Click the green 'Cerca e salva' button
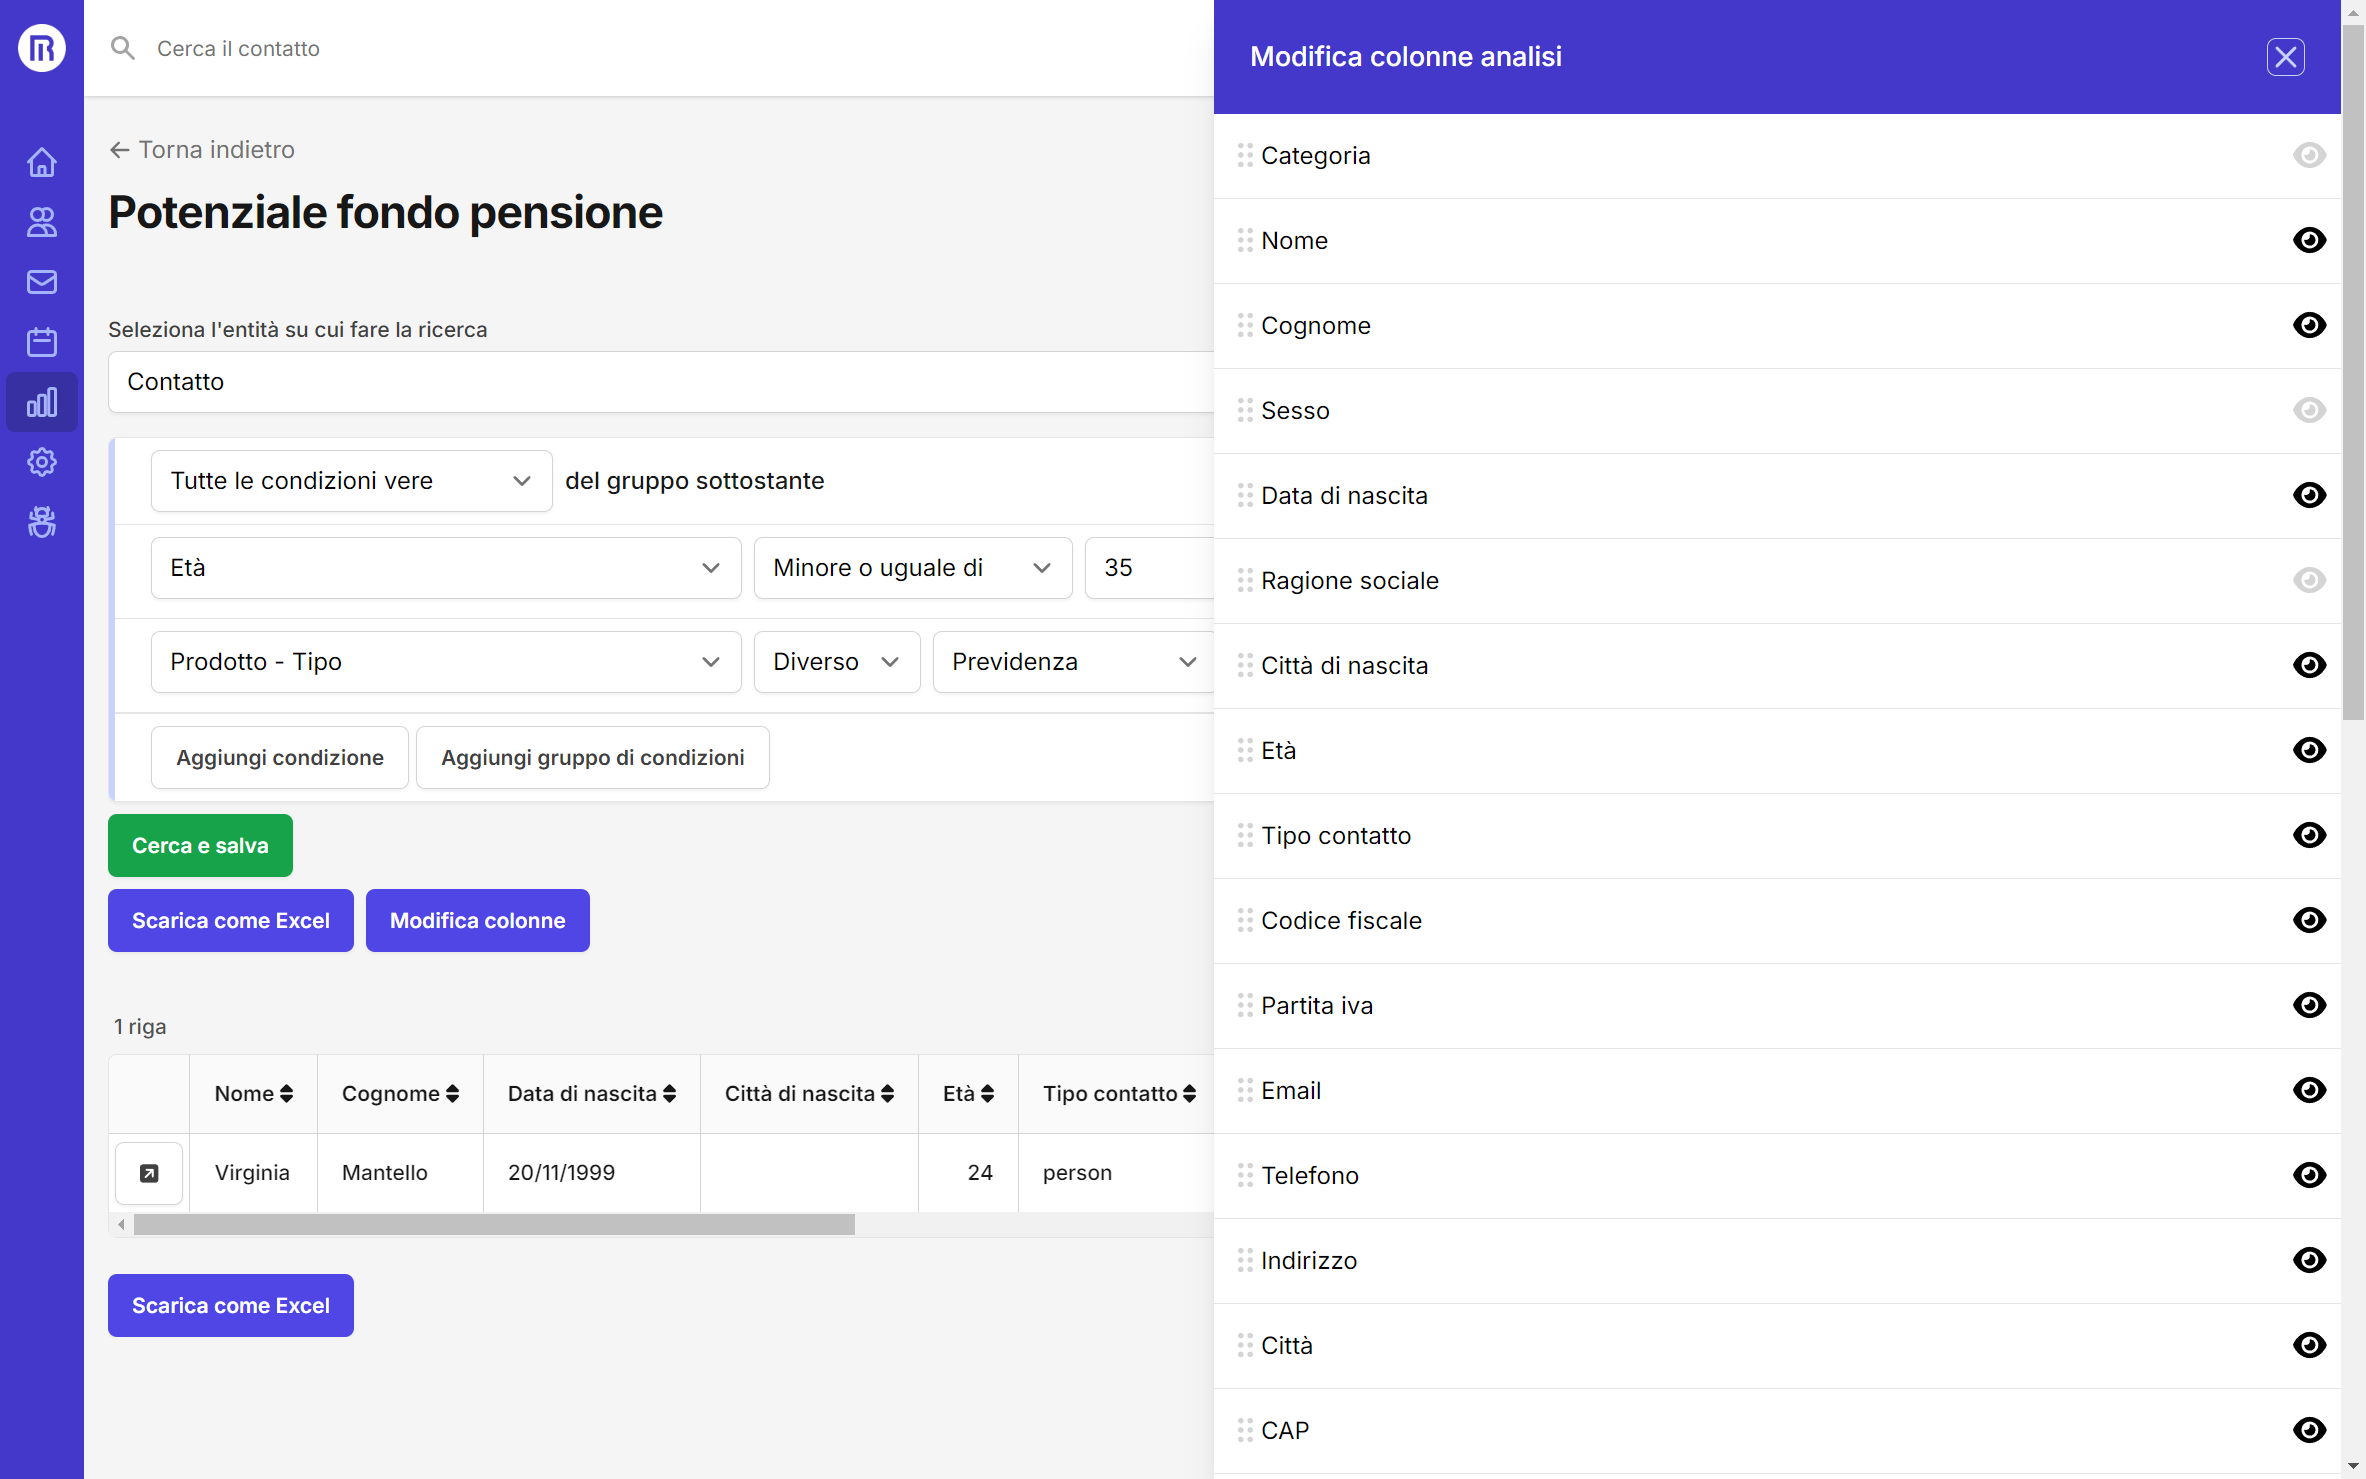 tap(200, 845)
